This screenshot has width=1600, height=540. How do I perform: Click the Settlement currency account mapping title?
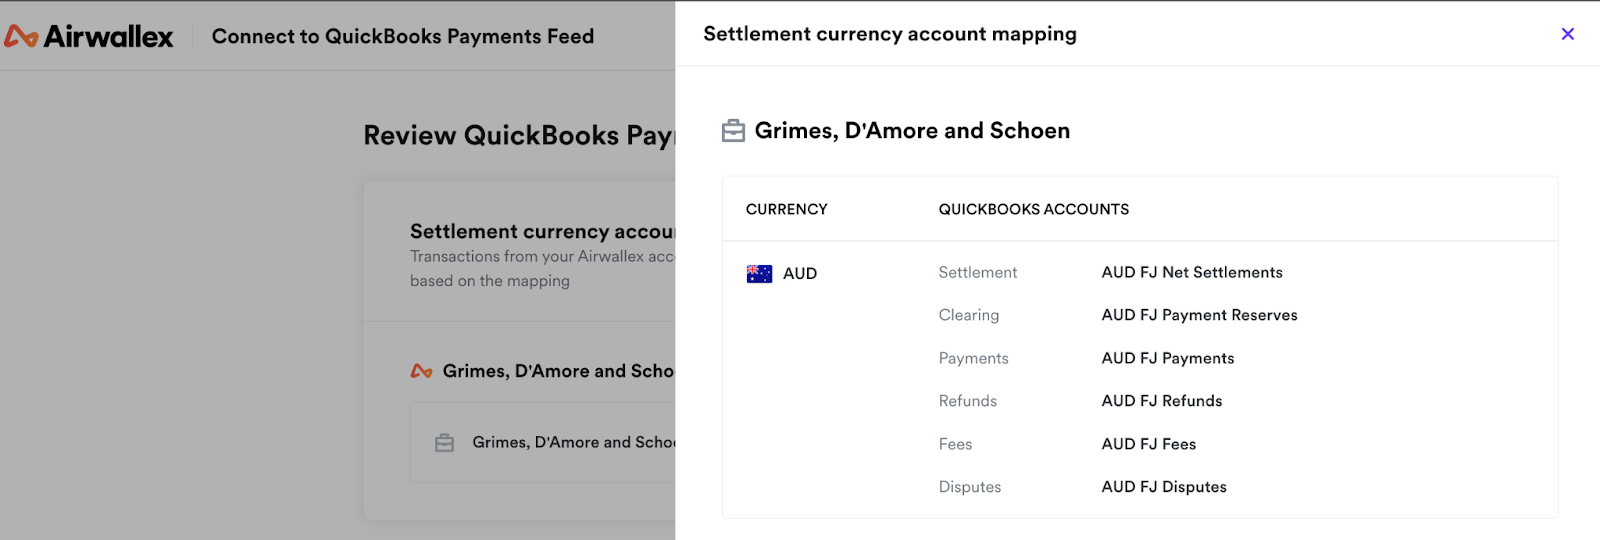889,34
